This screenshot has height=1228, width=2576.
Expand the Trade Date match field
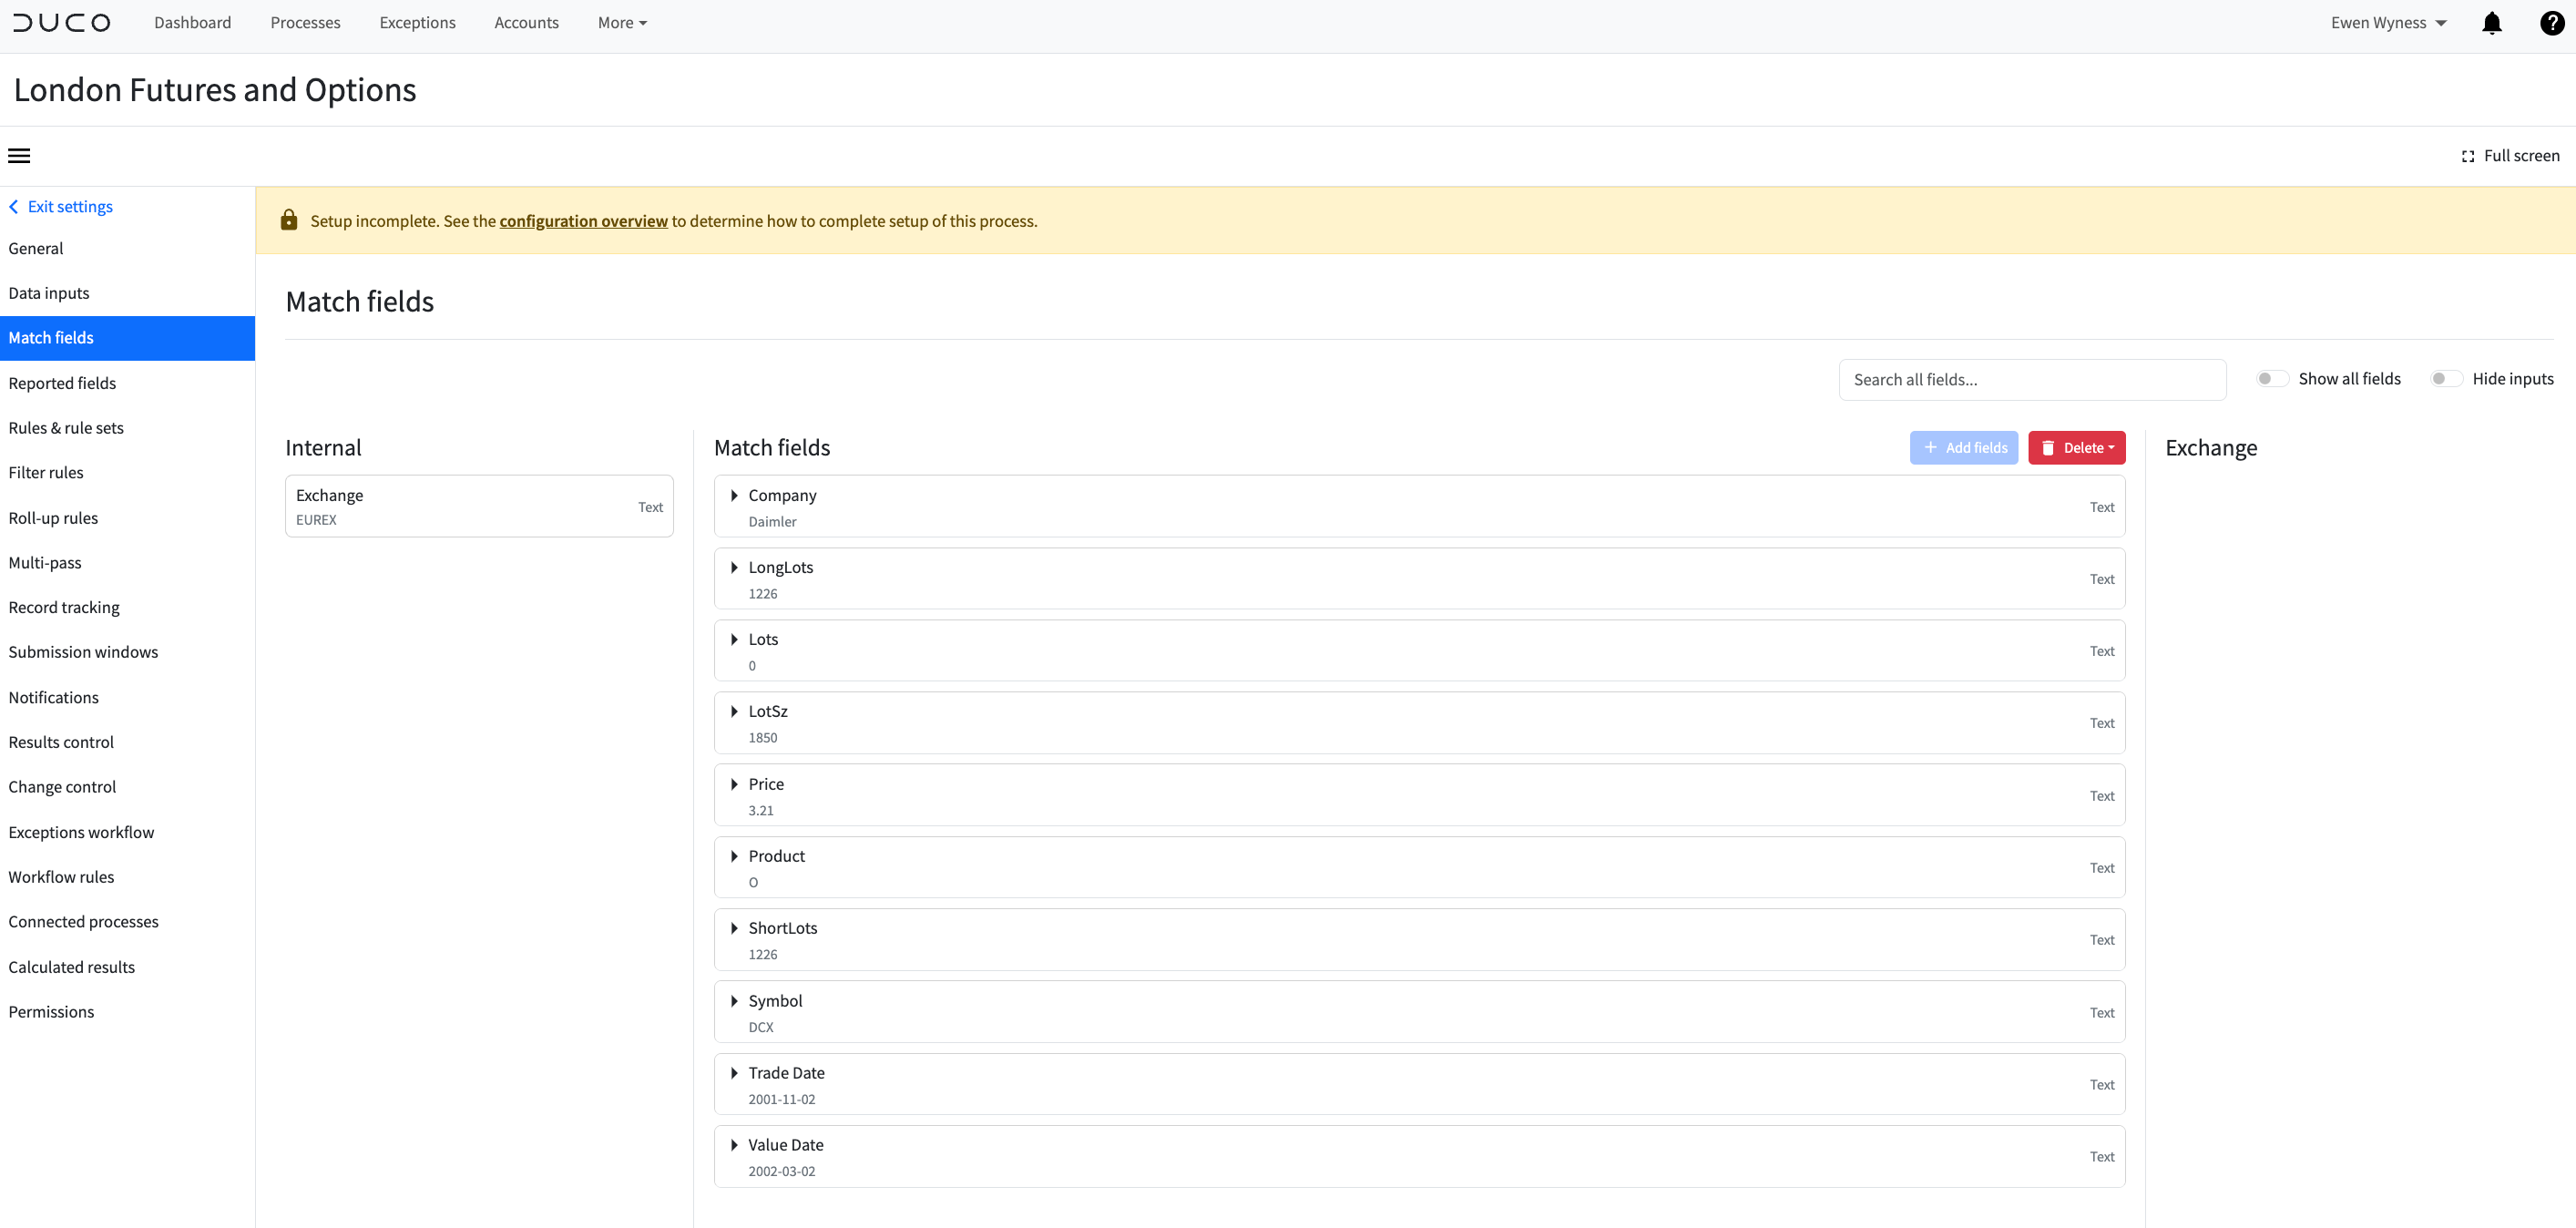pos(734,1072)
